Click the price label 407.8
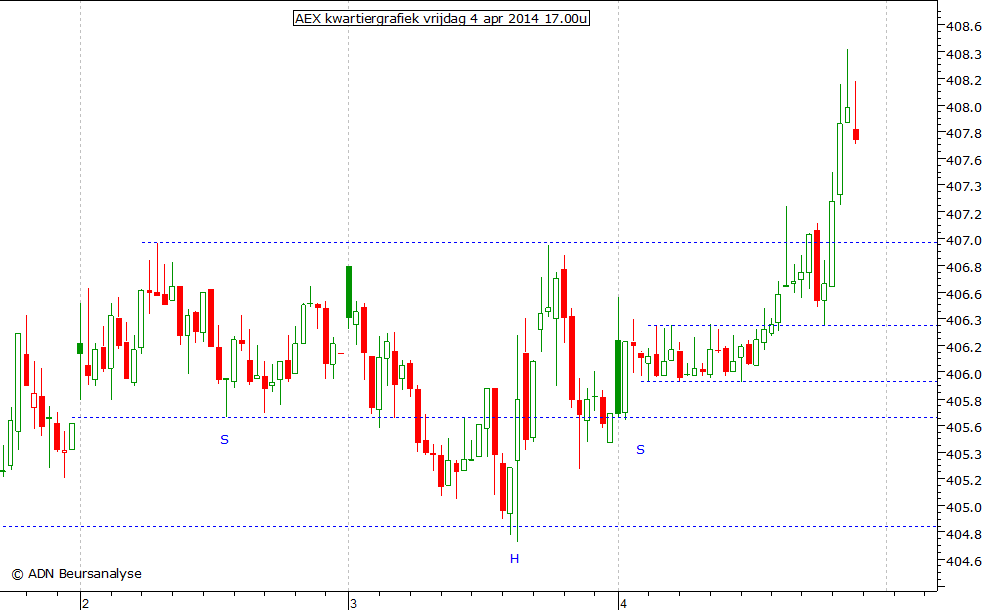 click(x=964, y=133)
